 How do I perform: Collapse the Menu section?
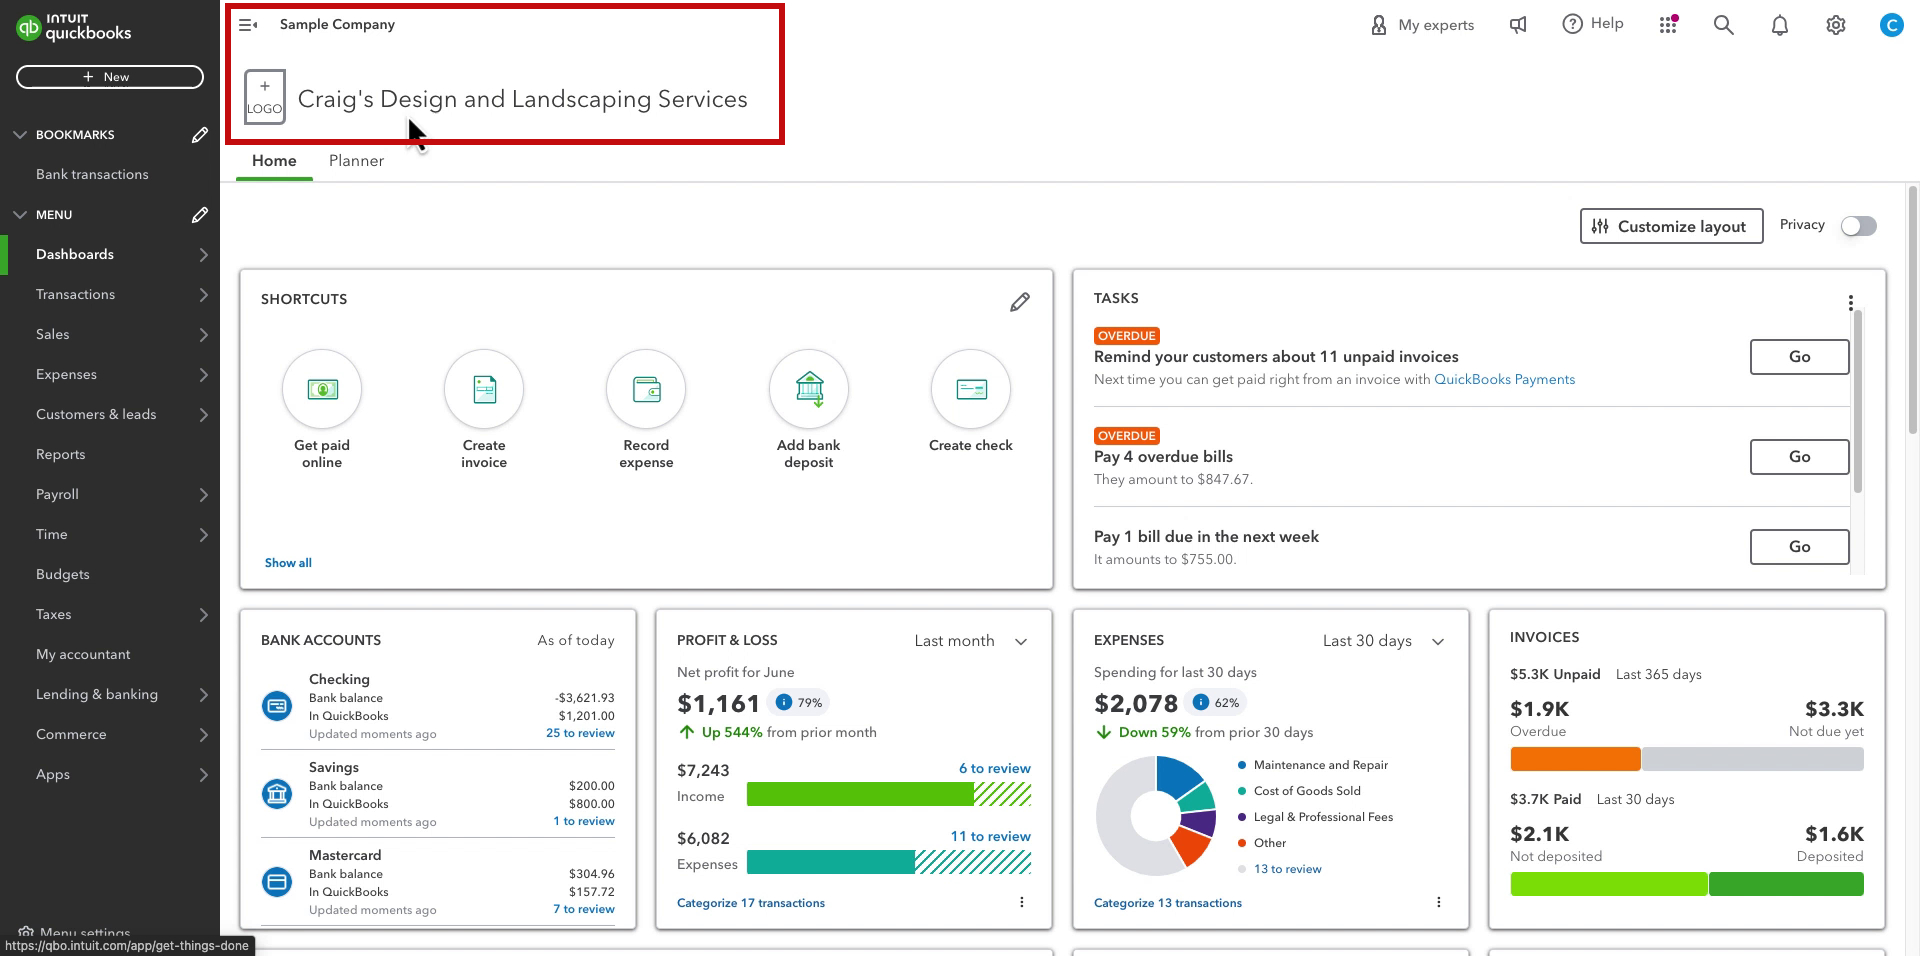(20, 215)
